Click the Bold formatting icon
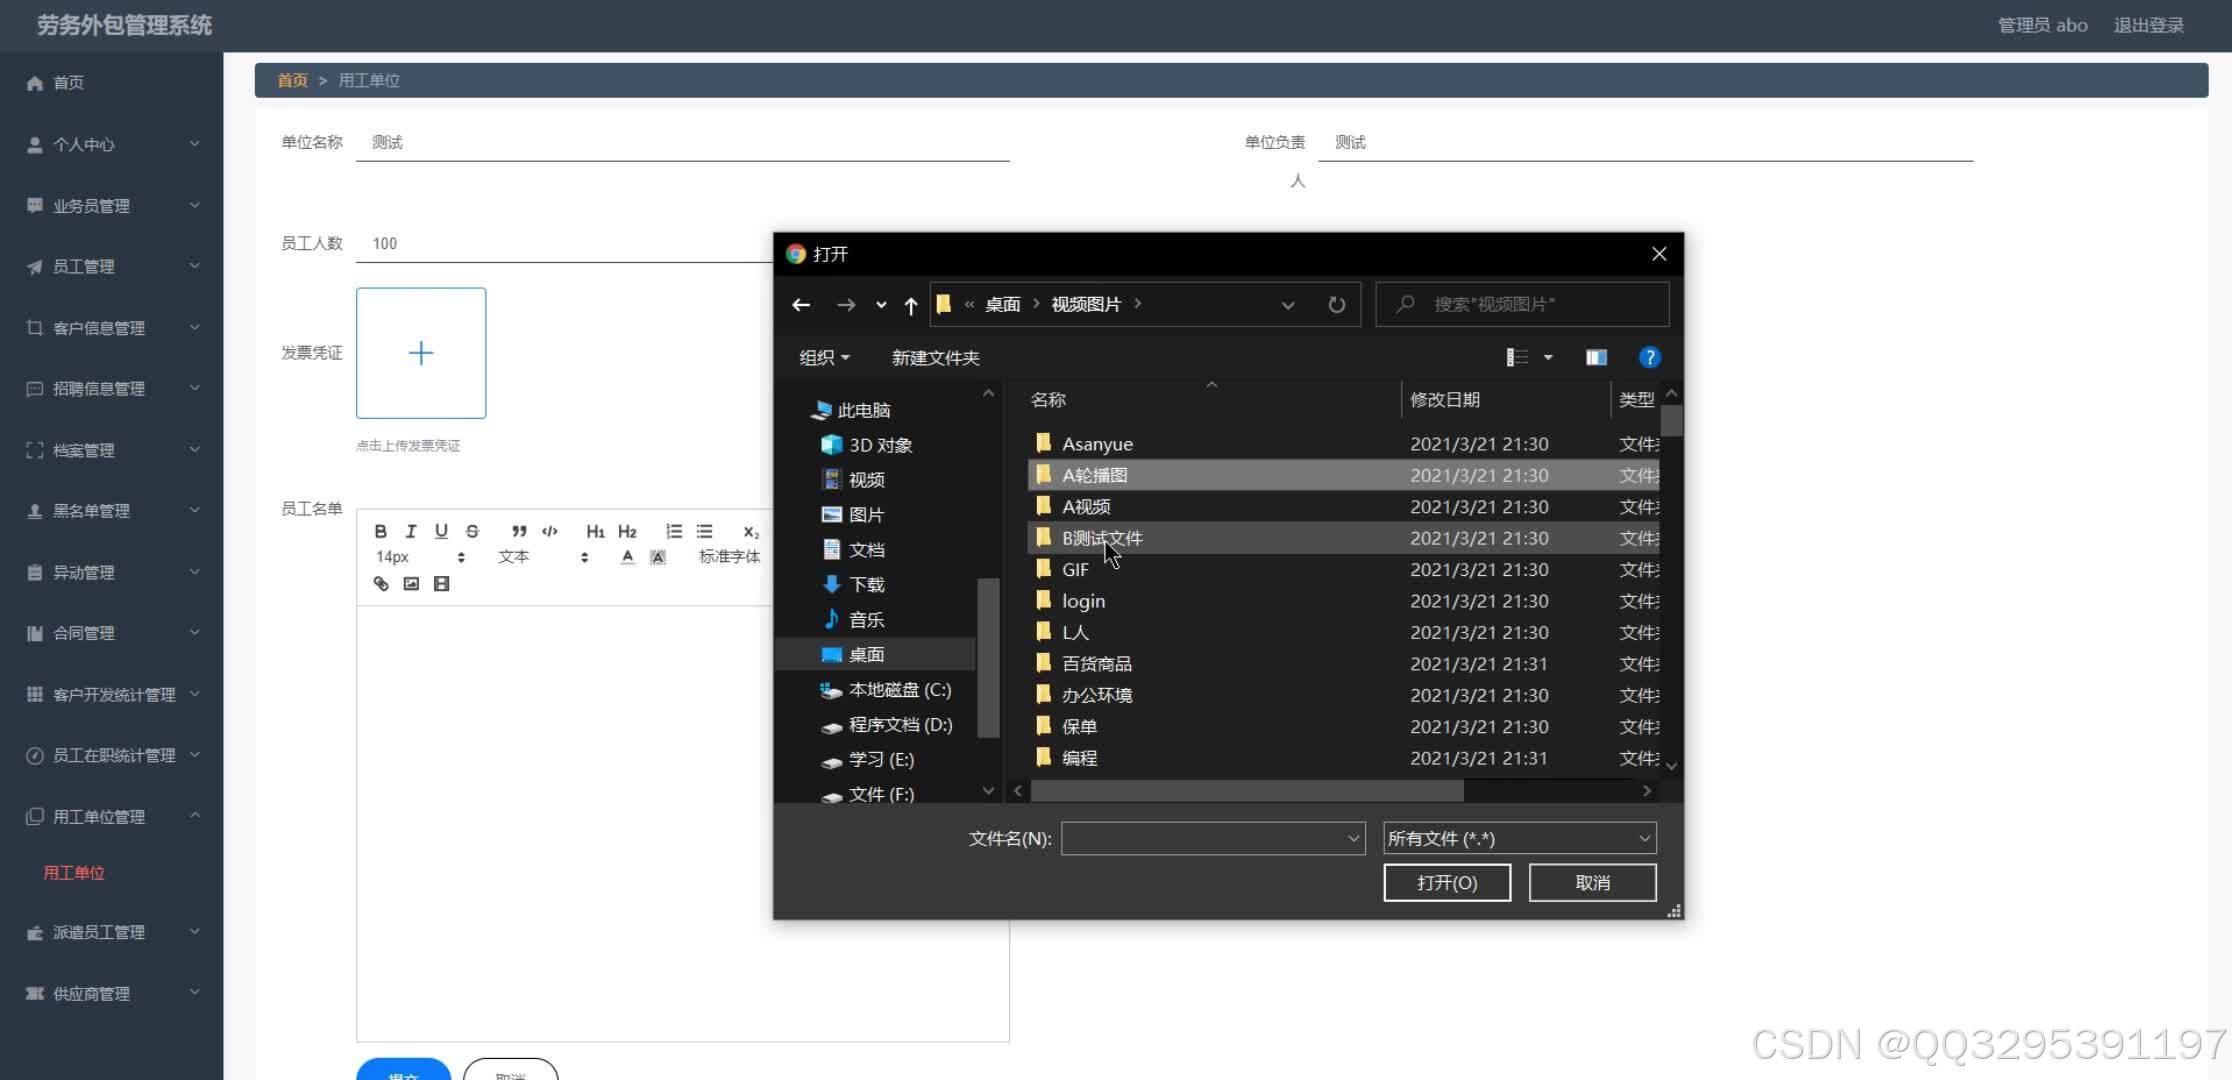The height and width of the screenshot is (1080, 2232). (x=379, y=531)
